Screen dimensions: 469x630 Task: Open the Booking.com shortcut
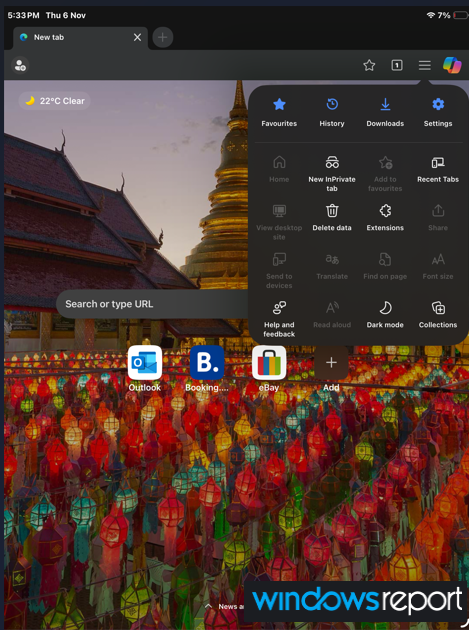coord(207,368)
